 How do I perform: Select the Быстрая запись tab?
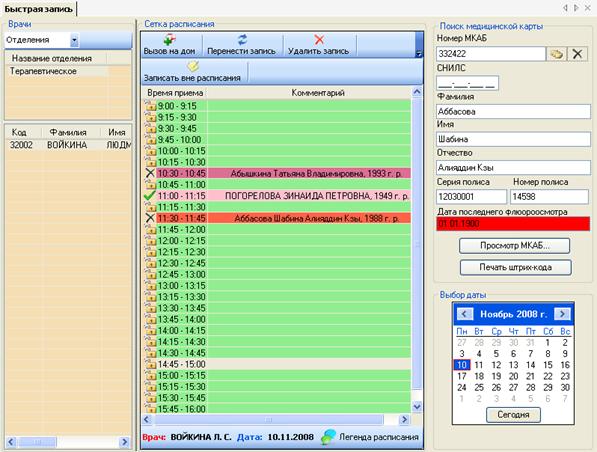point(38,9)
